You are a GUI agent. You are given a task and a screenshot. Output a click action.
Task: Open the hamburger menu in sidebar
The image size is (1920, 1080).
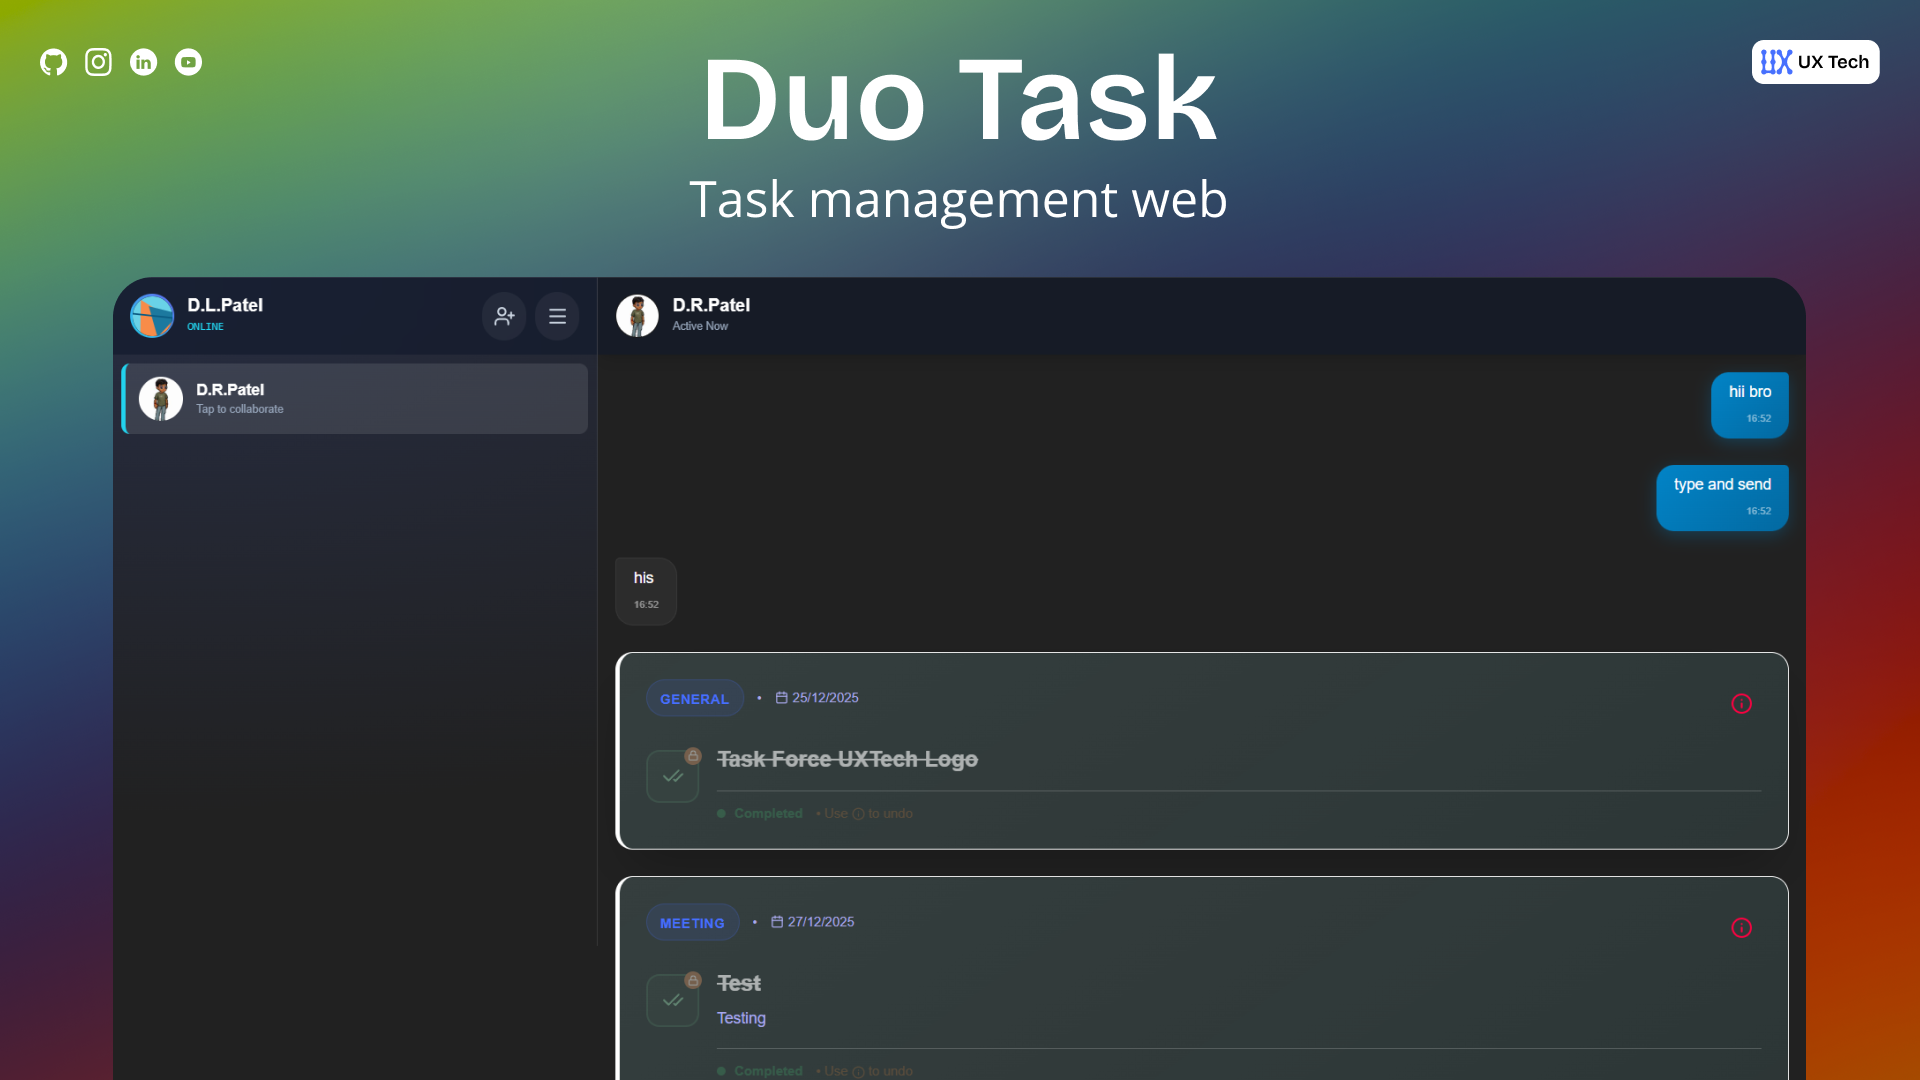coord(557,316)
